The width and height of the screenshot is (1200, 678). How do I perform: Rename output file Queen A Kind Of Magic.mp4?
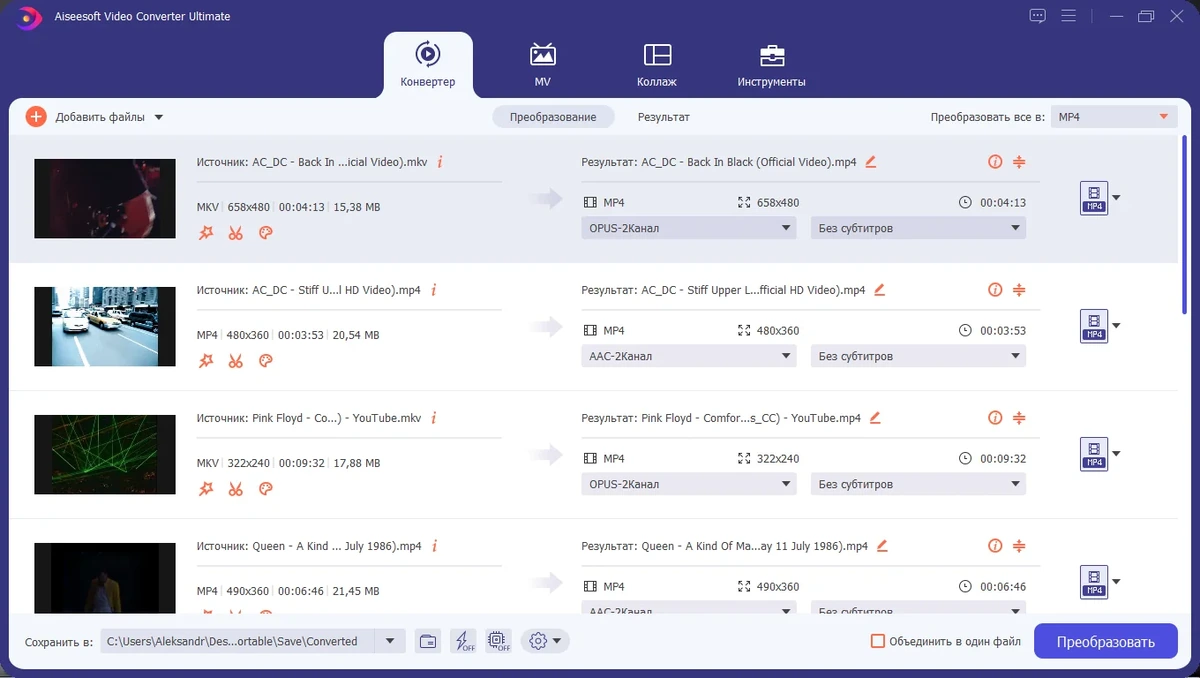tap(882, 546)
